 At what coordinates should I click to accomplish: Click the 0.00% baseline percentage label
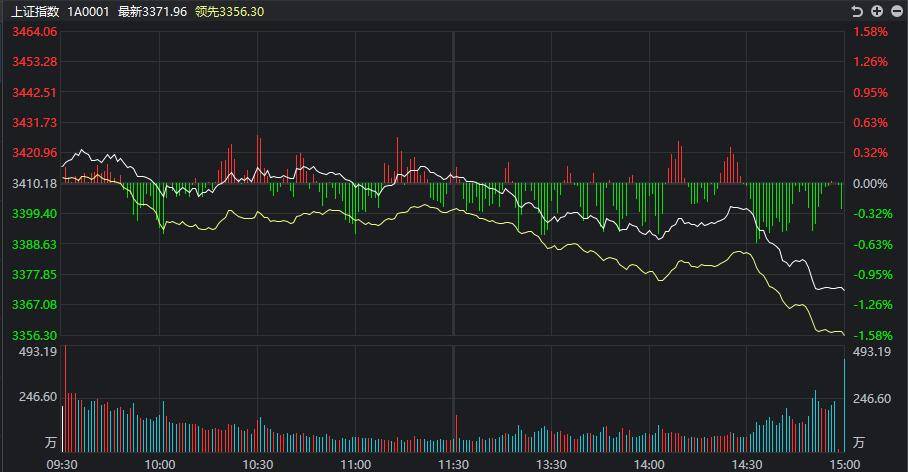[x=870, y=184]
